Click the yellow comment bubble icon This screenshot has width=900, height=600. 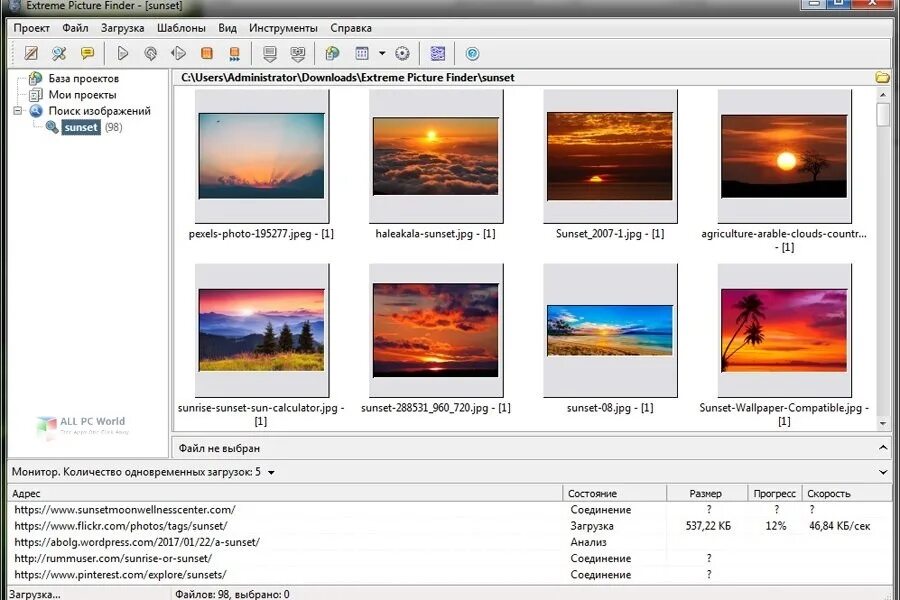click(x=87, y=53)
